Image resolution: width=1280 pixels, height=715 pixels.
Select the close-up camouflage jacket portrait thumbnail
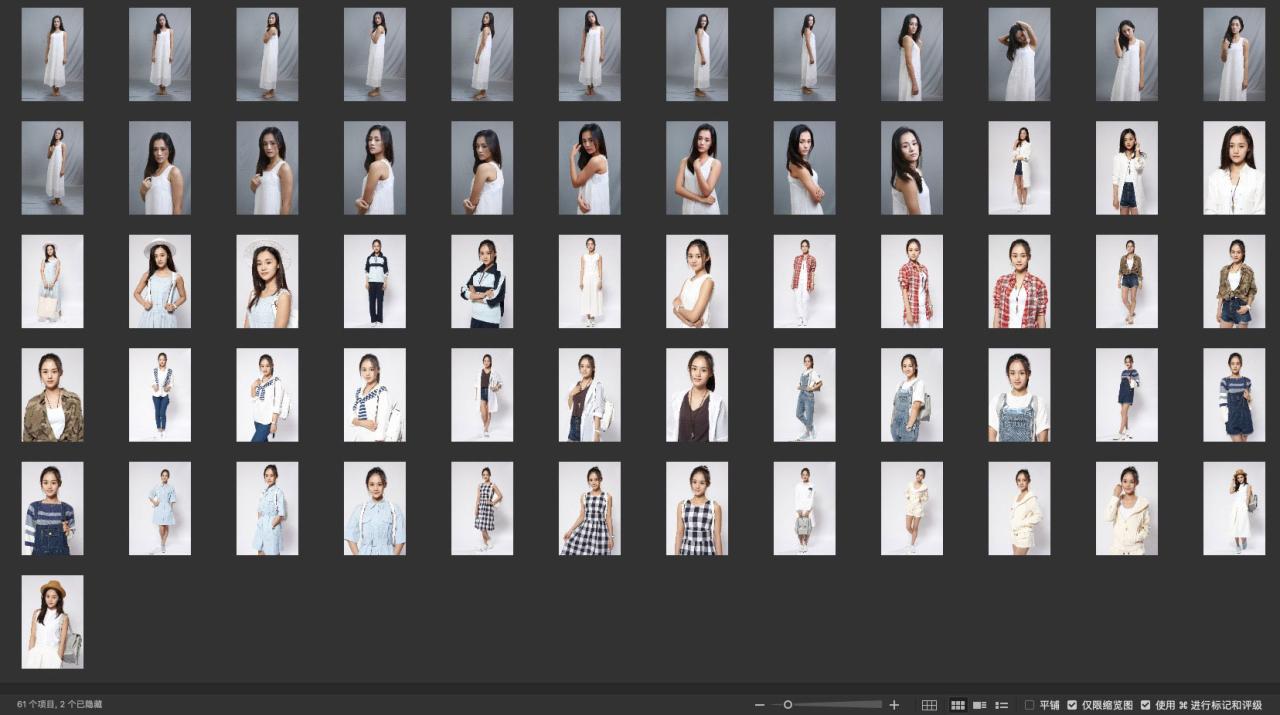pyautogui.click(x=52, y=395)
